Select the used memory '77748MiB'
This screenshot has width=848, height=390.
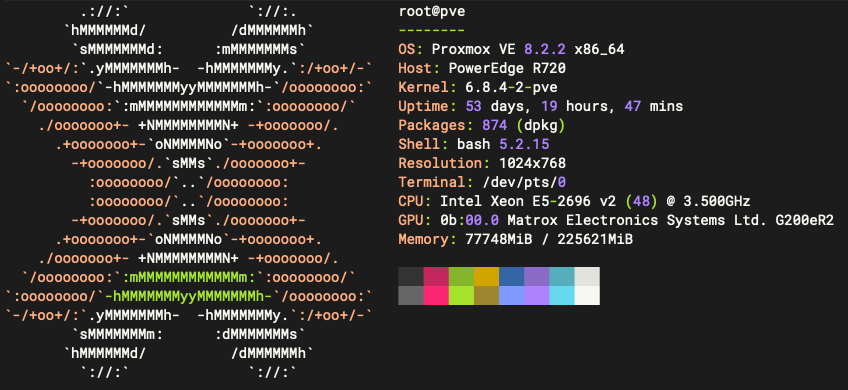click(499, 239)
